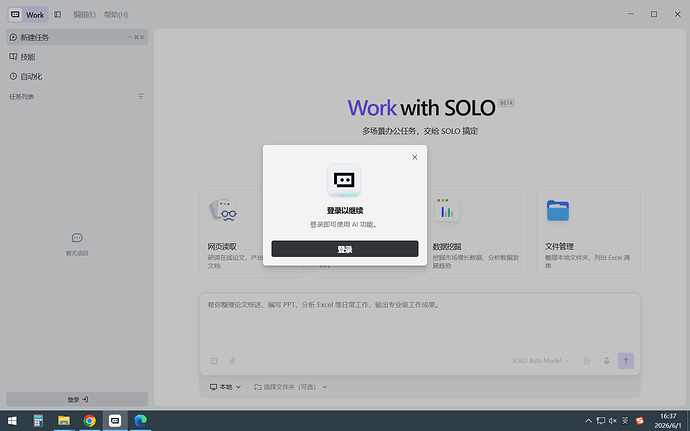This screenshot has width=690, height=431.
Task: Open the Windows Start menu
Action: click(x=12, y=421)
